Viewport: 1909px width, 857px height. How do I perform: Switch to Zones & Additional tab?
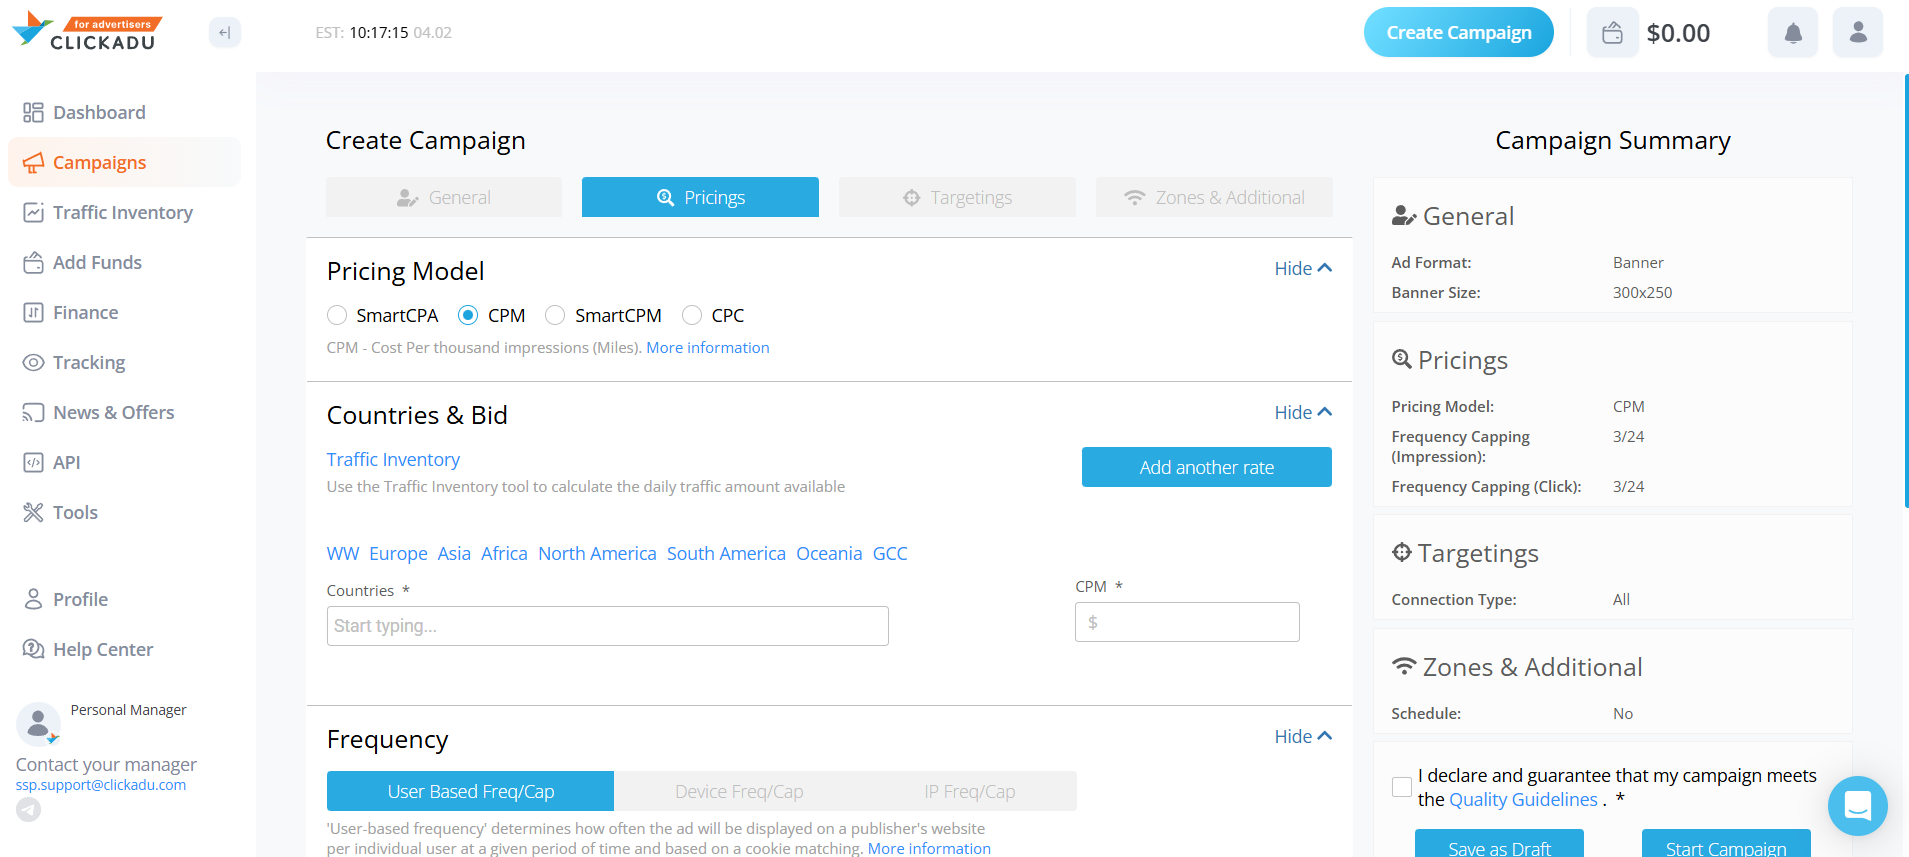(1214, 197)
